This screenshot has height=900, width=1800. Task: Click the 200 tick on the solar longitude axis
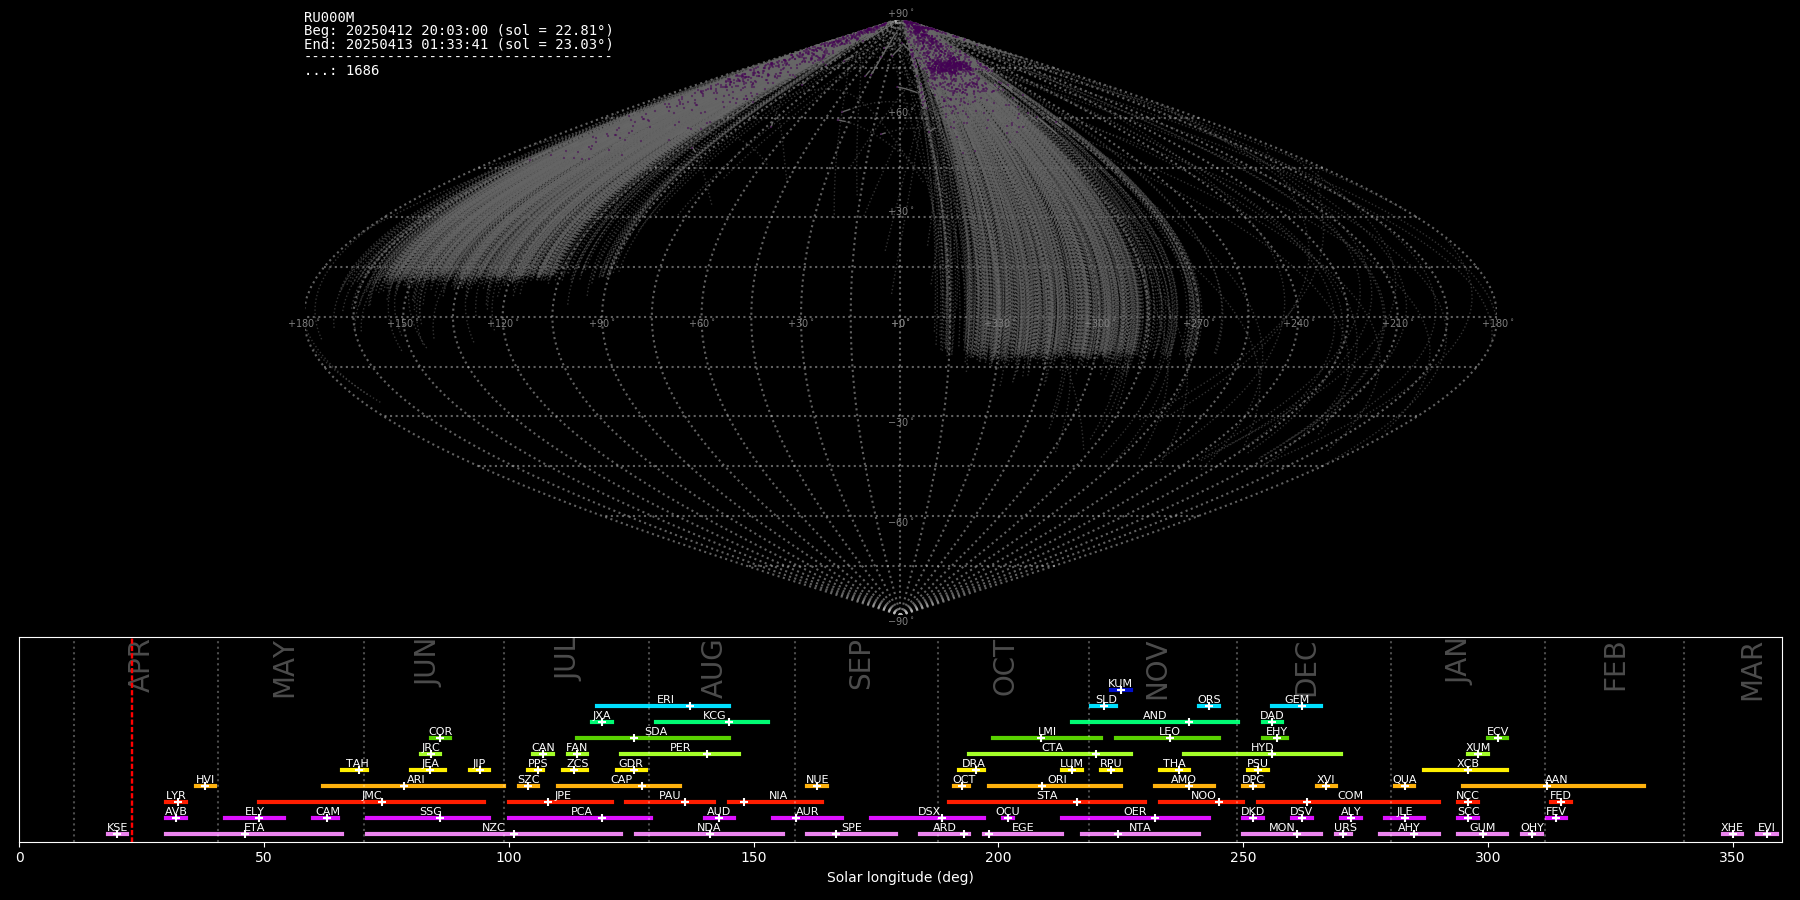tap(998, 857)
